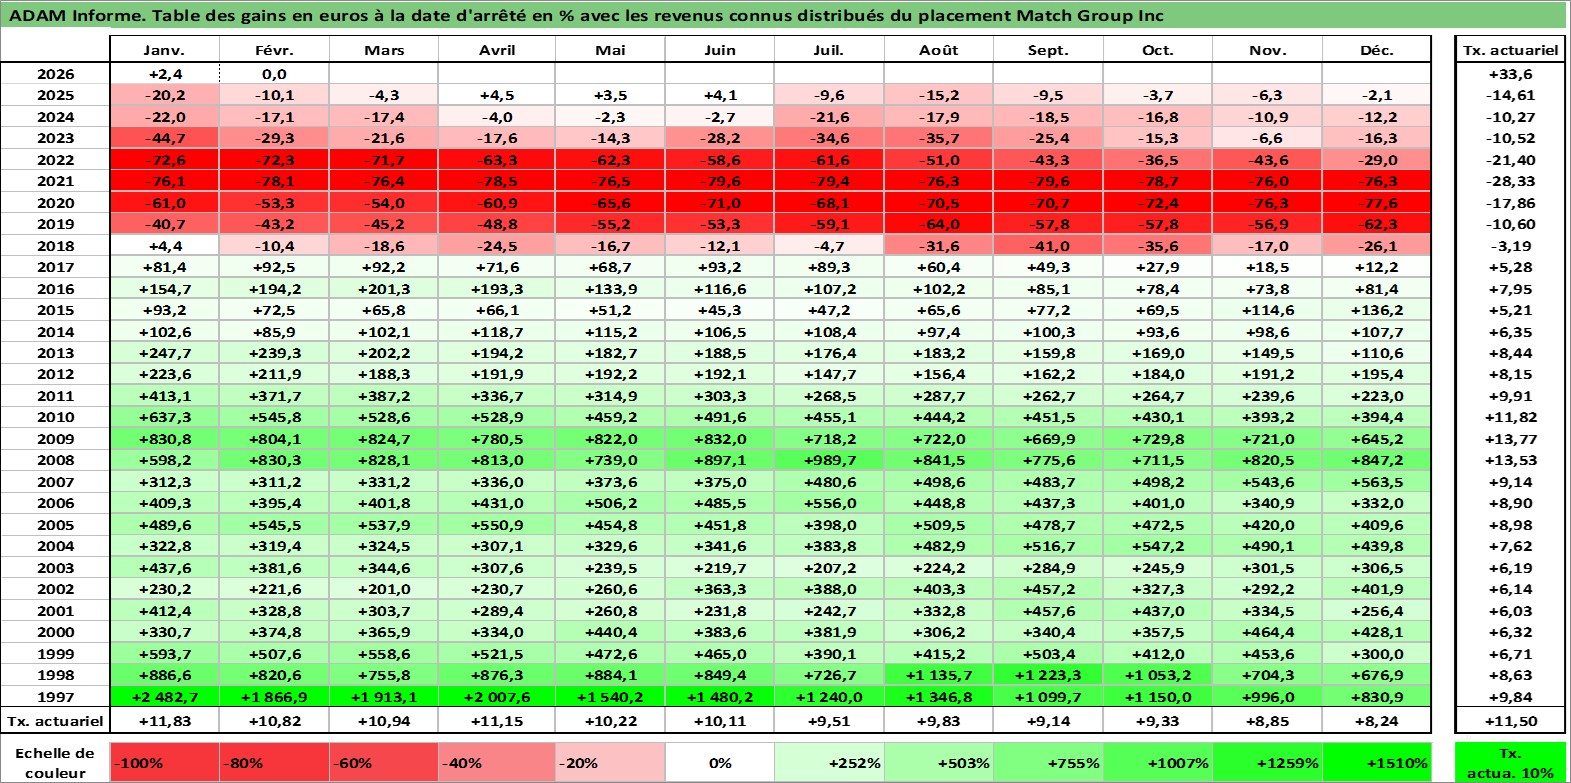
Task: Click the 2021 Juin value '-79,6'
Action: point(719,181)
